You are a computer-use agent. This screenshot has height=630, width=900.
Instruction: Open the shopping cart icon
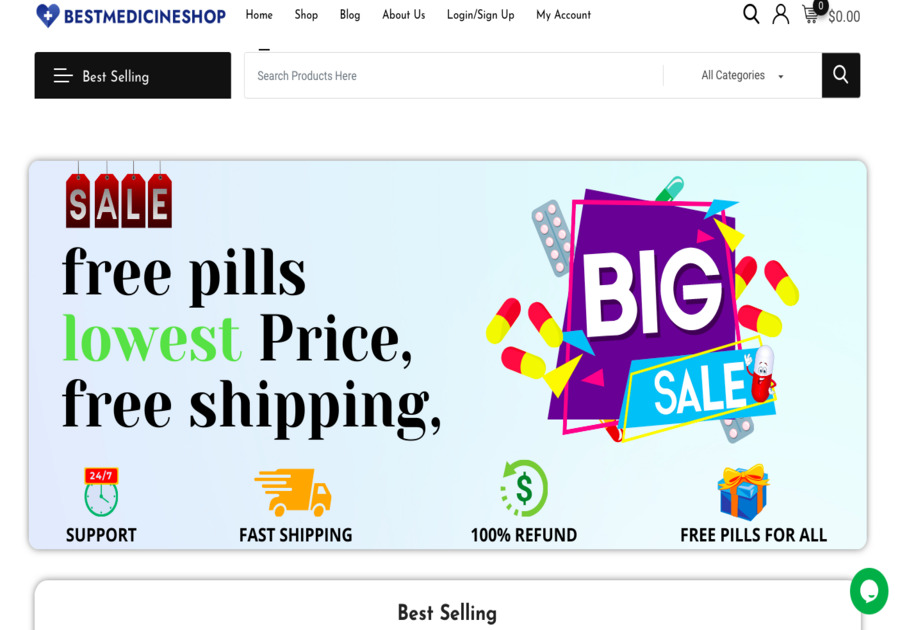coord(810,14)
